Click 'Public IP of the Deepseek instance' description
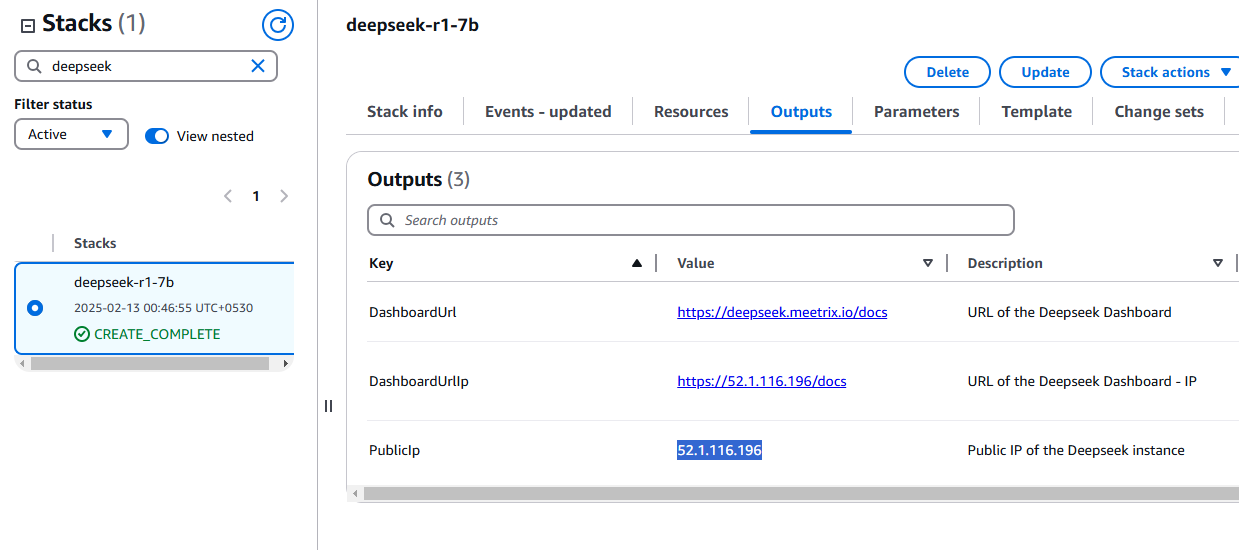 (1076, 451)
